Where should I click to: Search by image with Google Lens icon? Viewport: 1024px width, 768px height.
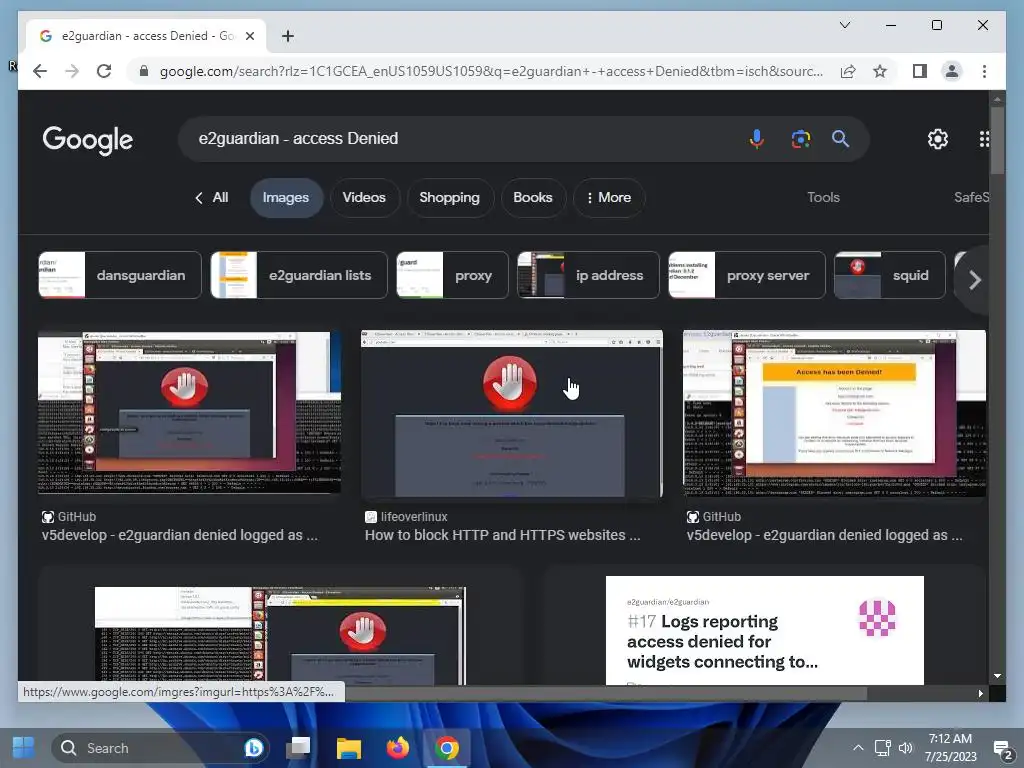click(801, 138)
